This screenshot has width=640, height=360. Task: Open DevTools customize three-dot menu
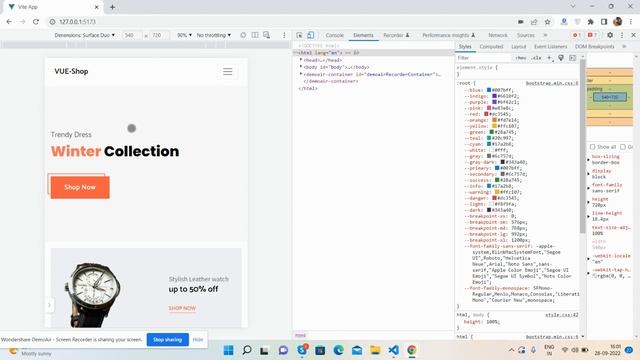(x=622, y=36)
